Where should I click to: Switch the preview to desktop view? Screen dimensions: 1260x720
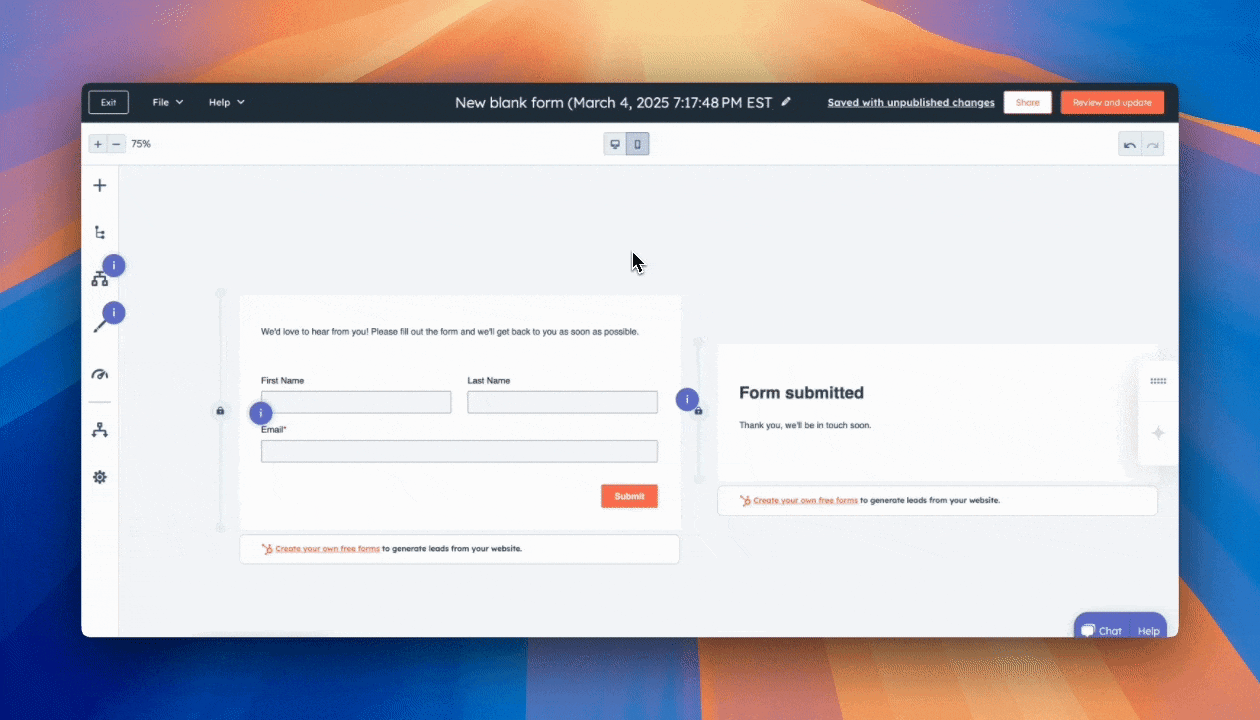click(614, 144)
